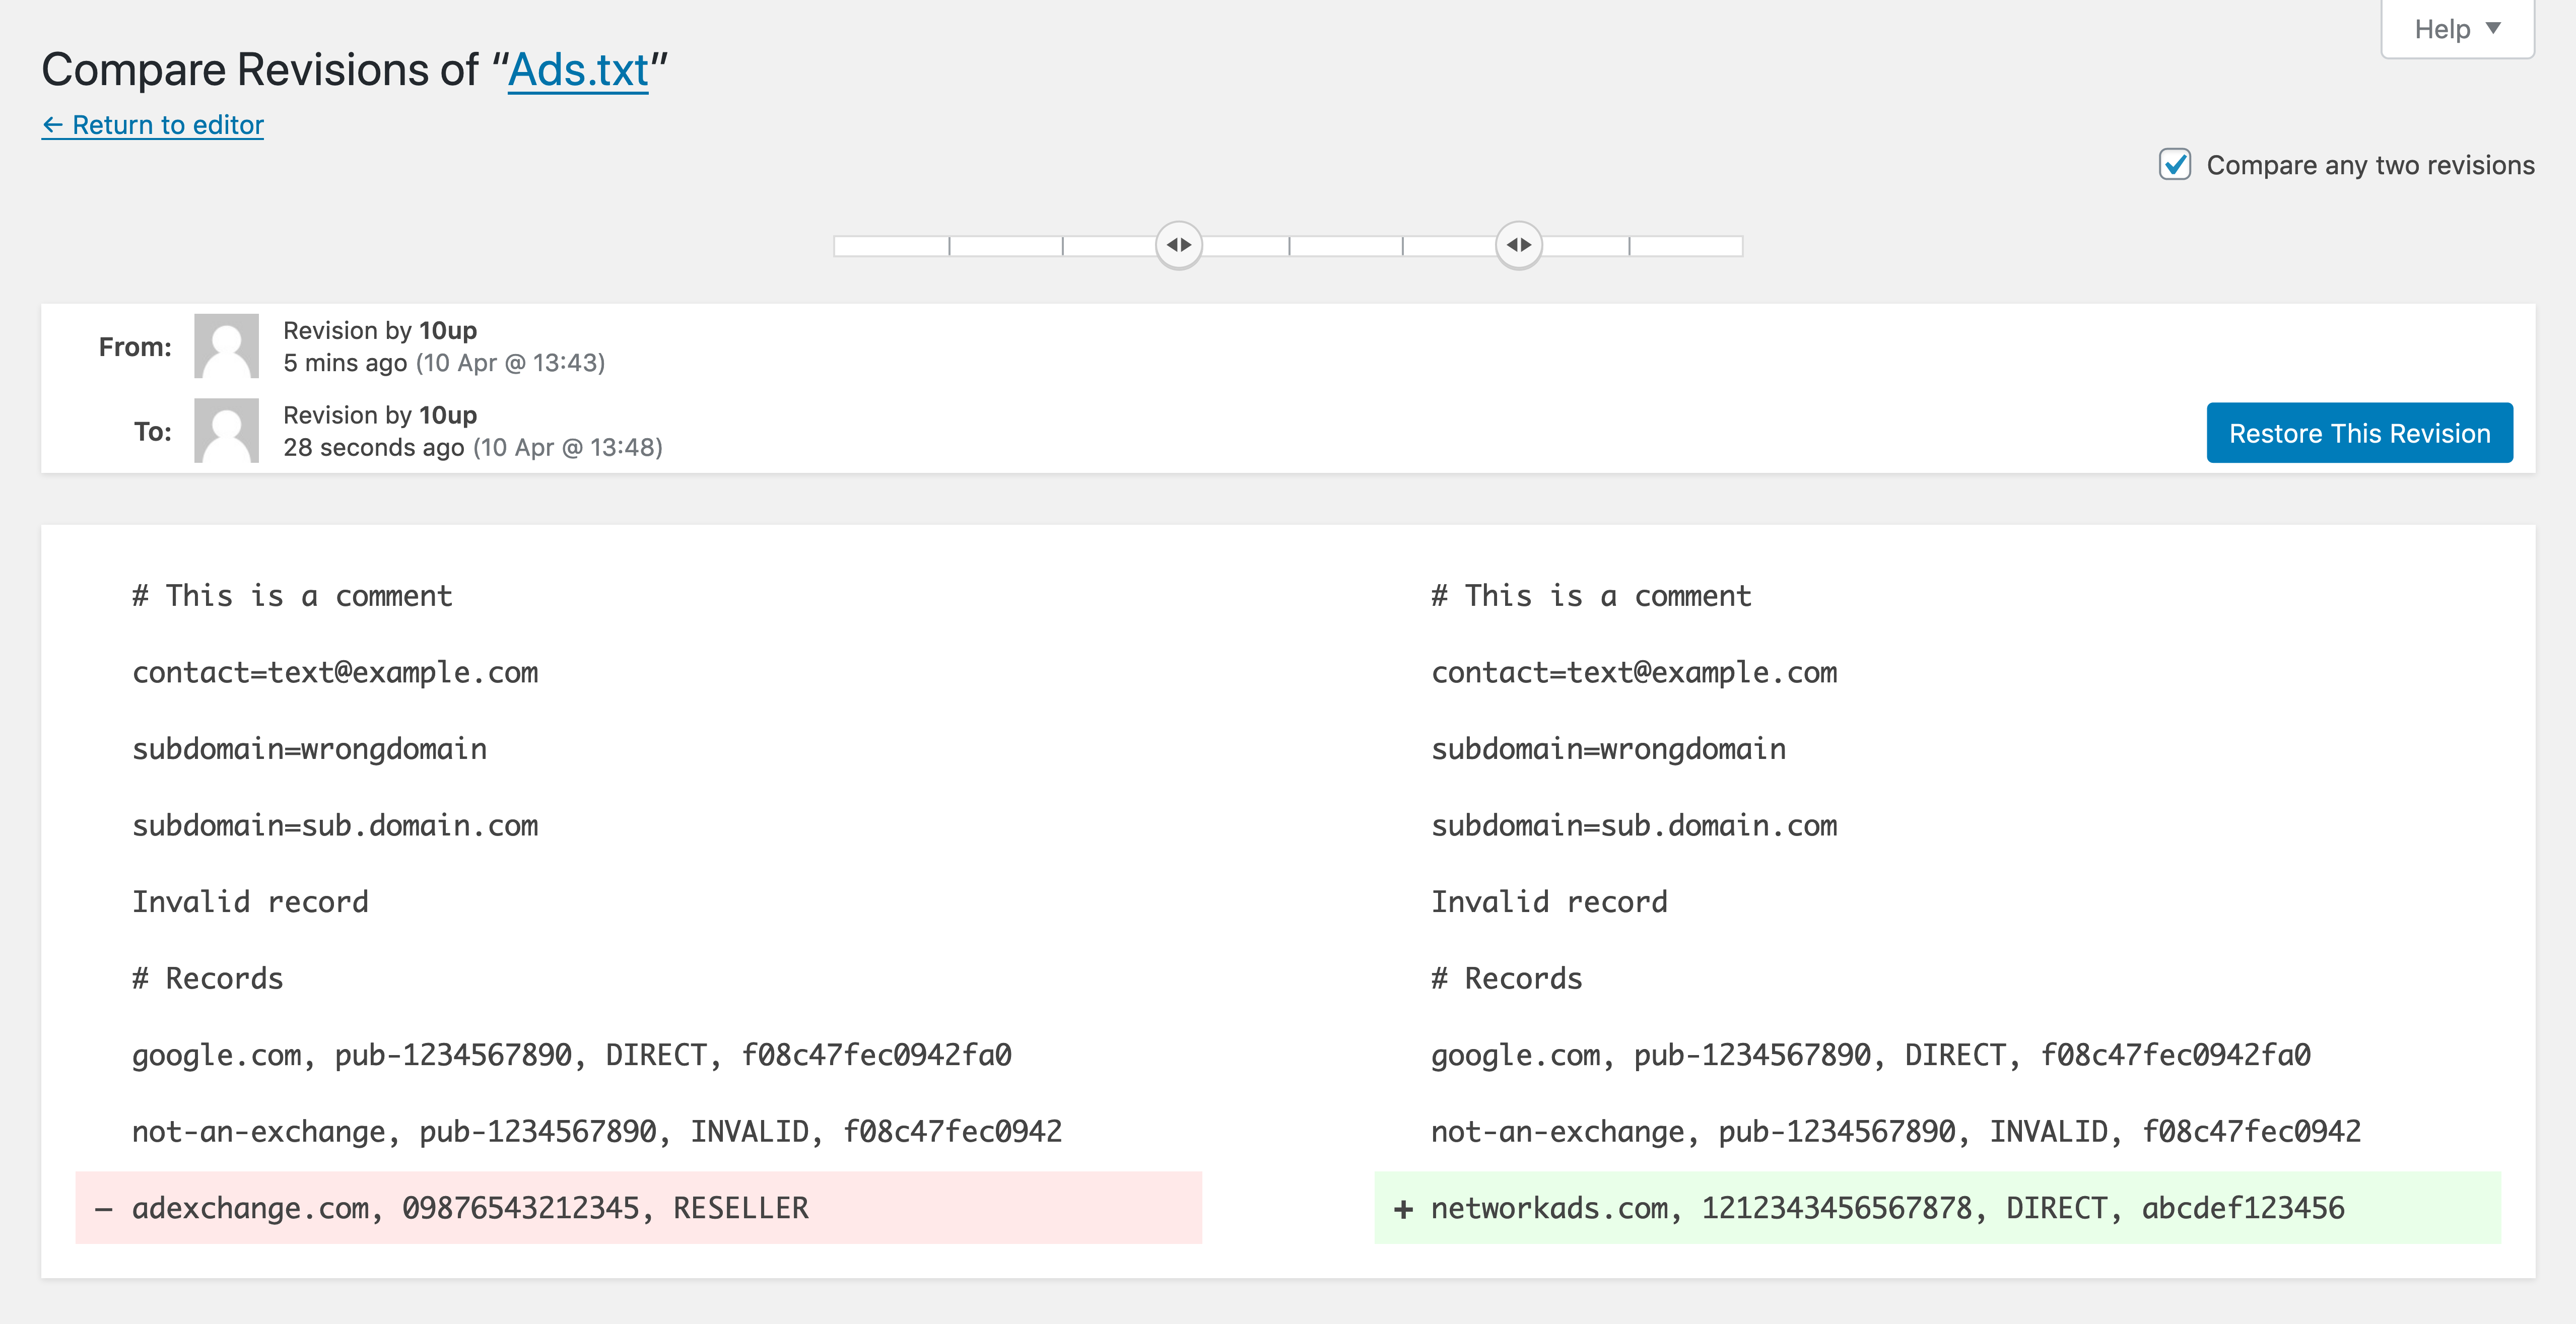Click the To revision author avatar

226,431
